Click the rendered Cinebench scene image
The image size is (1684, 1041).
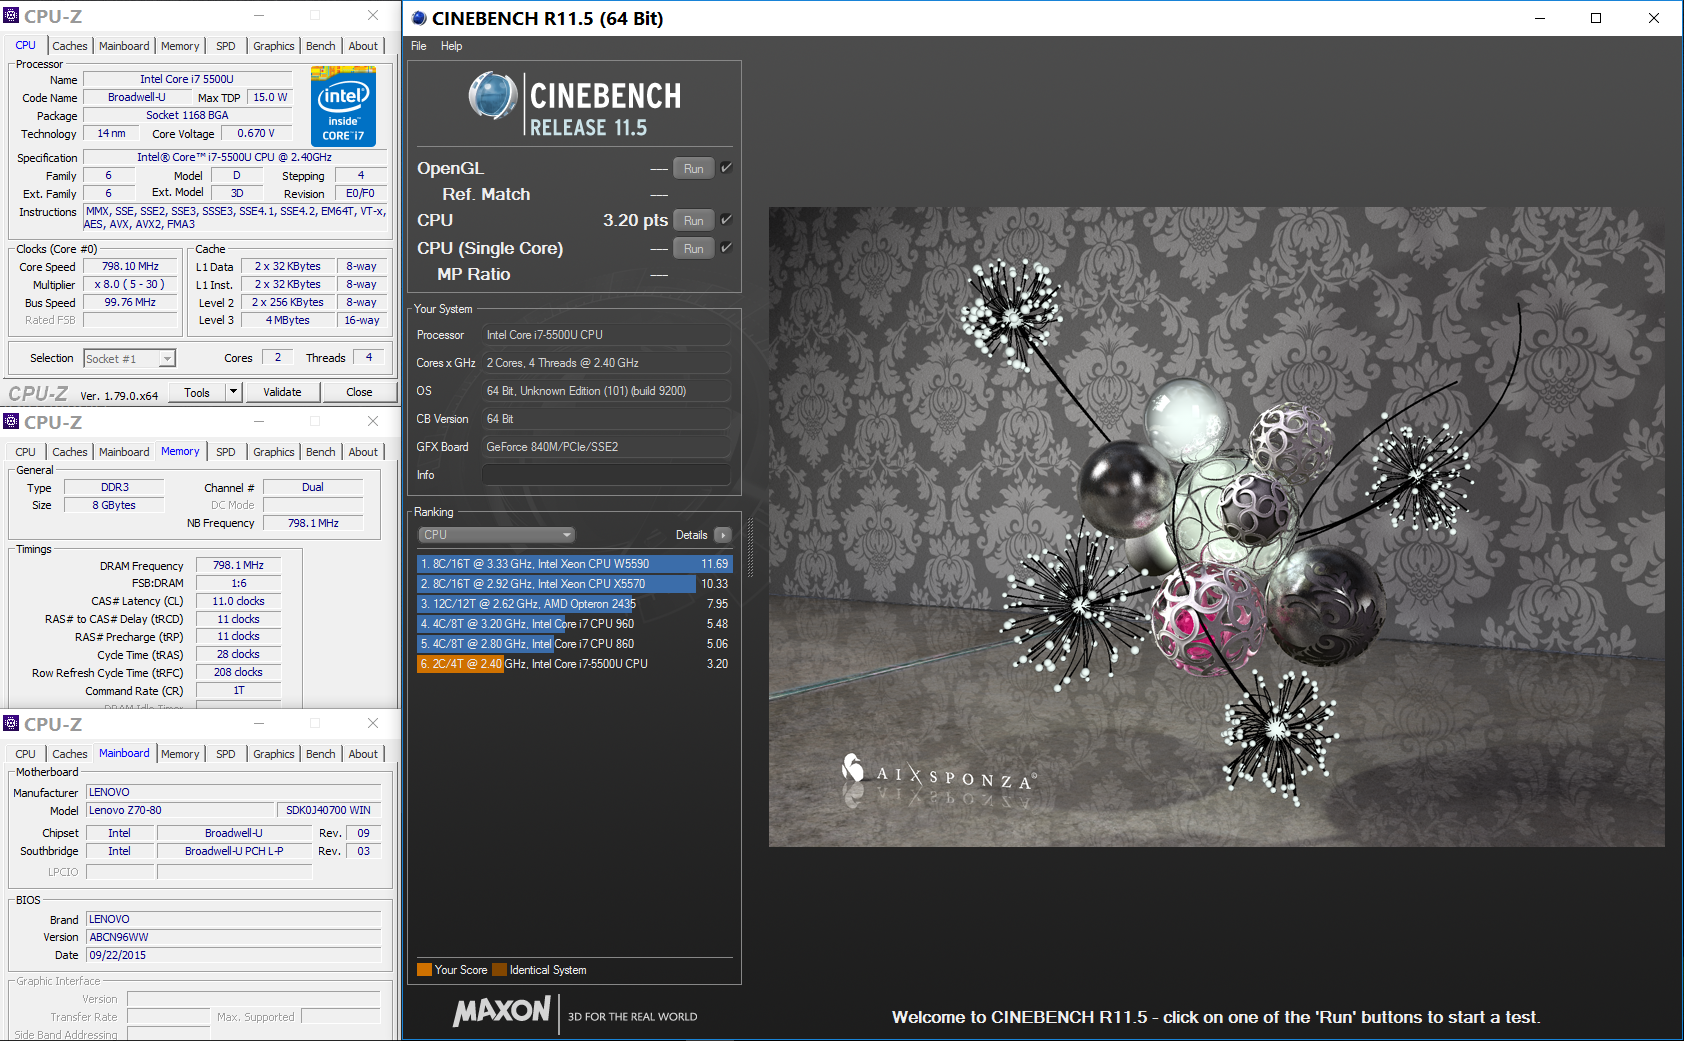click(1216, 527)
